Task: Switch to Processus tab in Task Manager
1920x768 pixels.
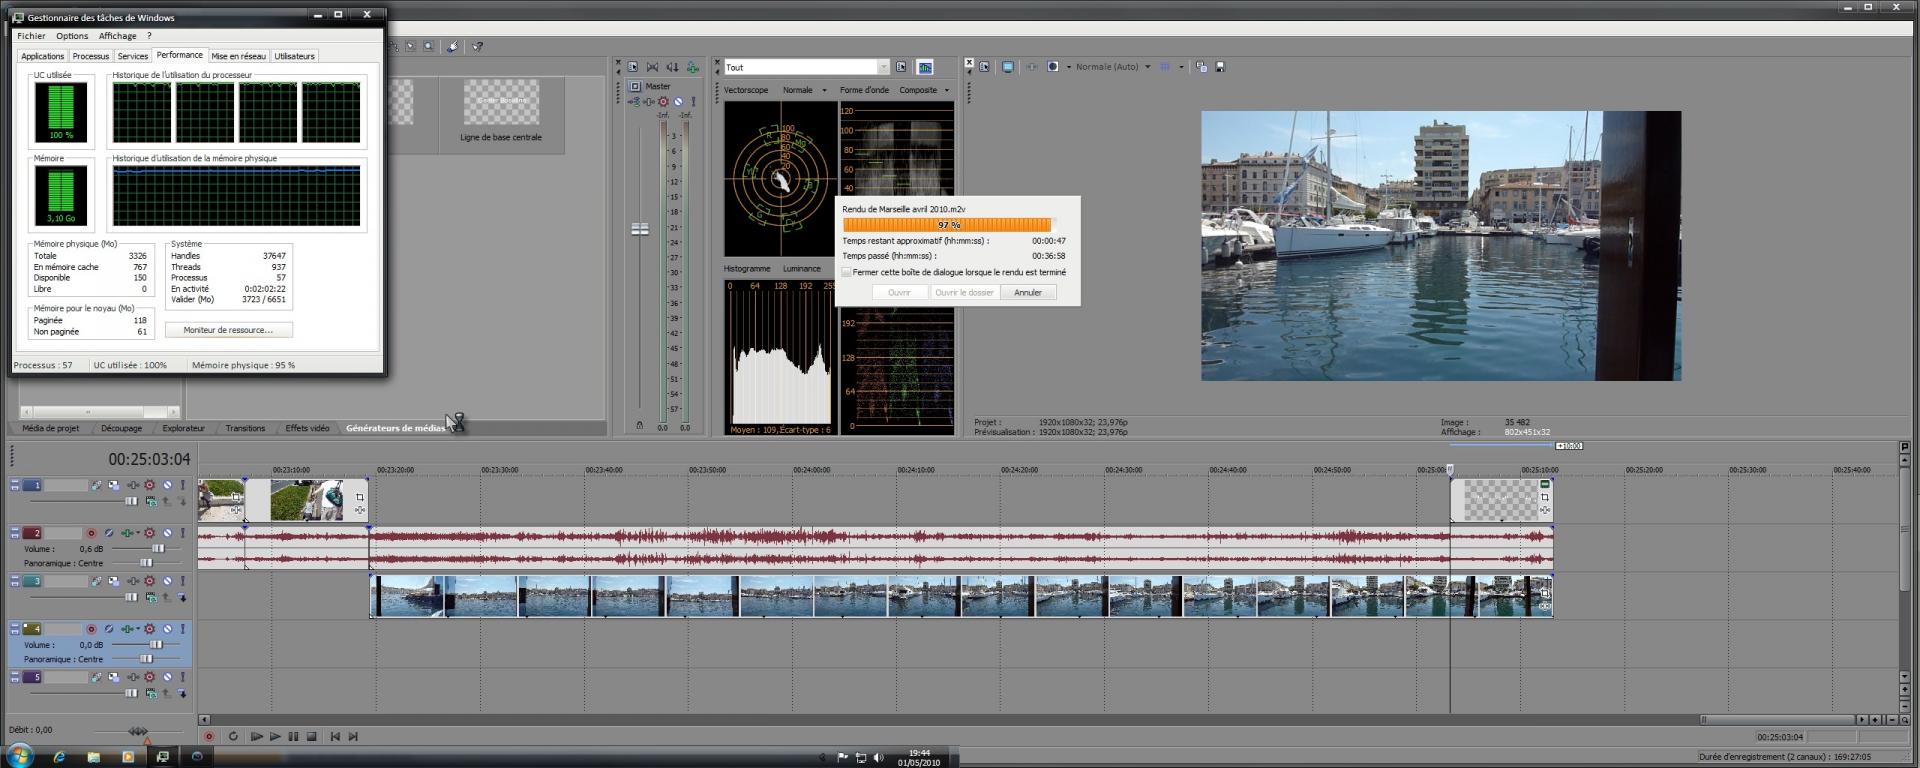Action: click(x=90, y=56)
